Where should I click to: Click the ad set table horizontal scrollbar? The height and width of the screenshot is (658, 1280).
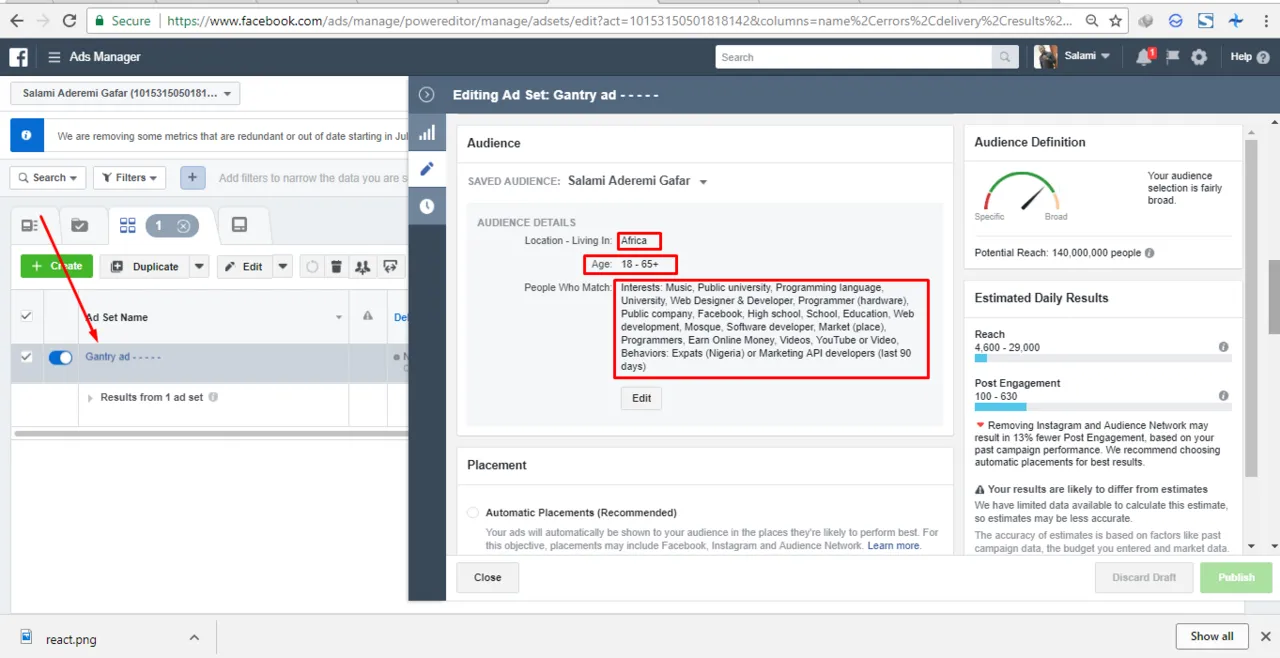(x=212, y=433)
